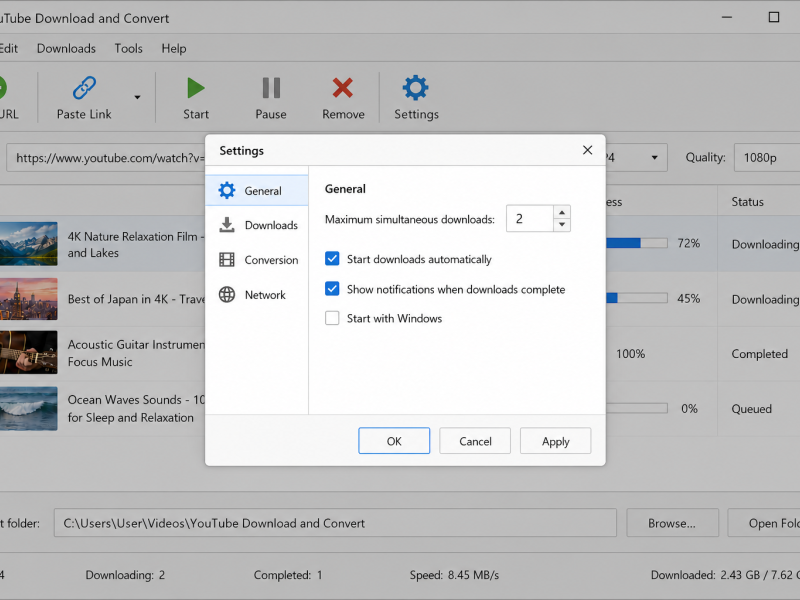Switch to the Downloads settings label
Viewport: 800px width, 600px height.
click(271, 225)
